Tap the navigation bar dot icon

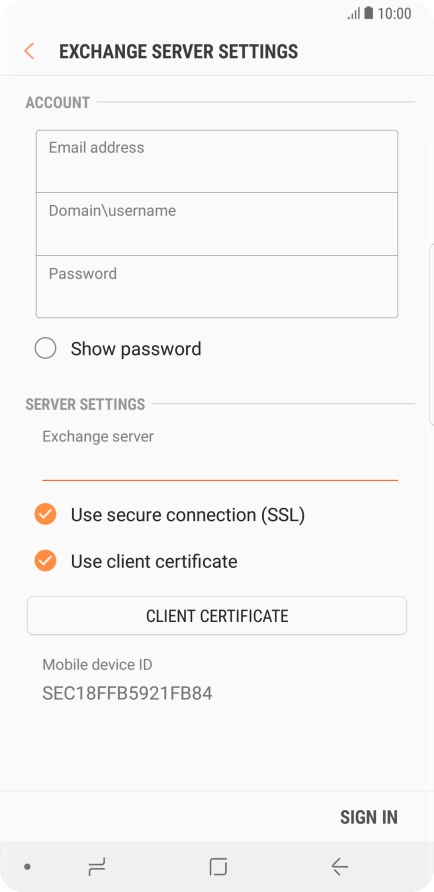tap(27, 867)
